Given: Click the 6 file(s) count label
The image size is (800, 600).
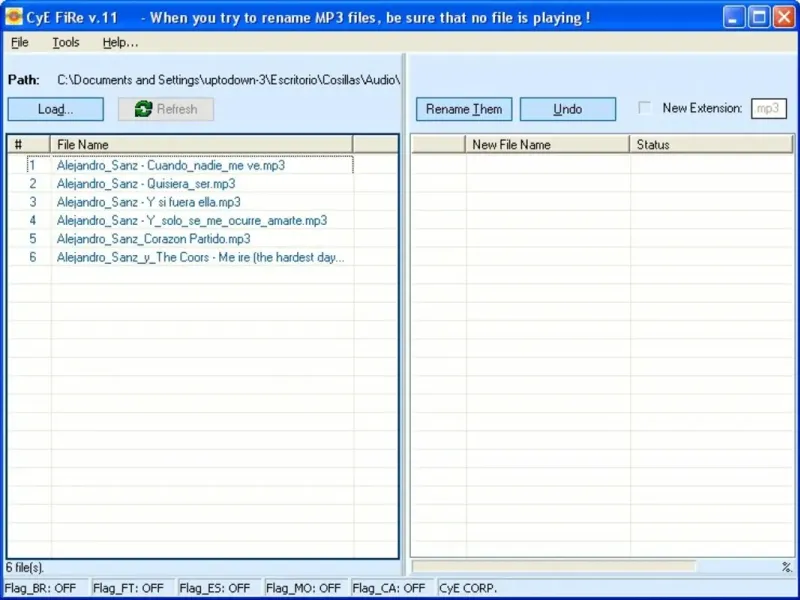Looking at the screenshot, I should tap(25, 567).
